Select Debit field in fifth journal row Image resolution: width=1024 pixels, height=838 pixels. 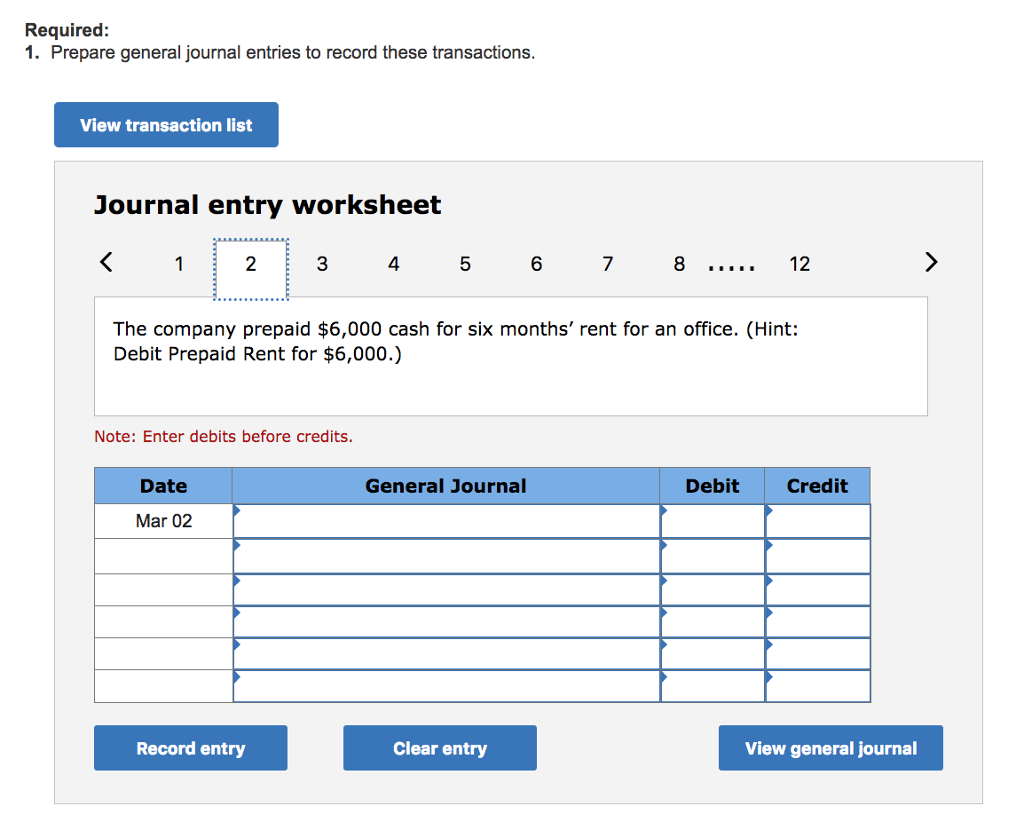(712, 654)
